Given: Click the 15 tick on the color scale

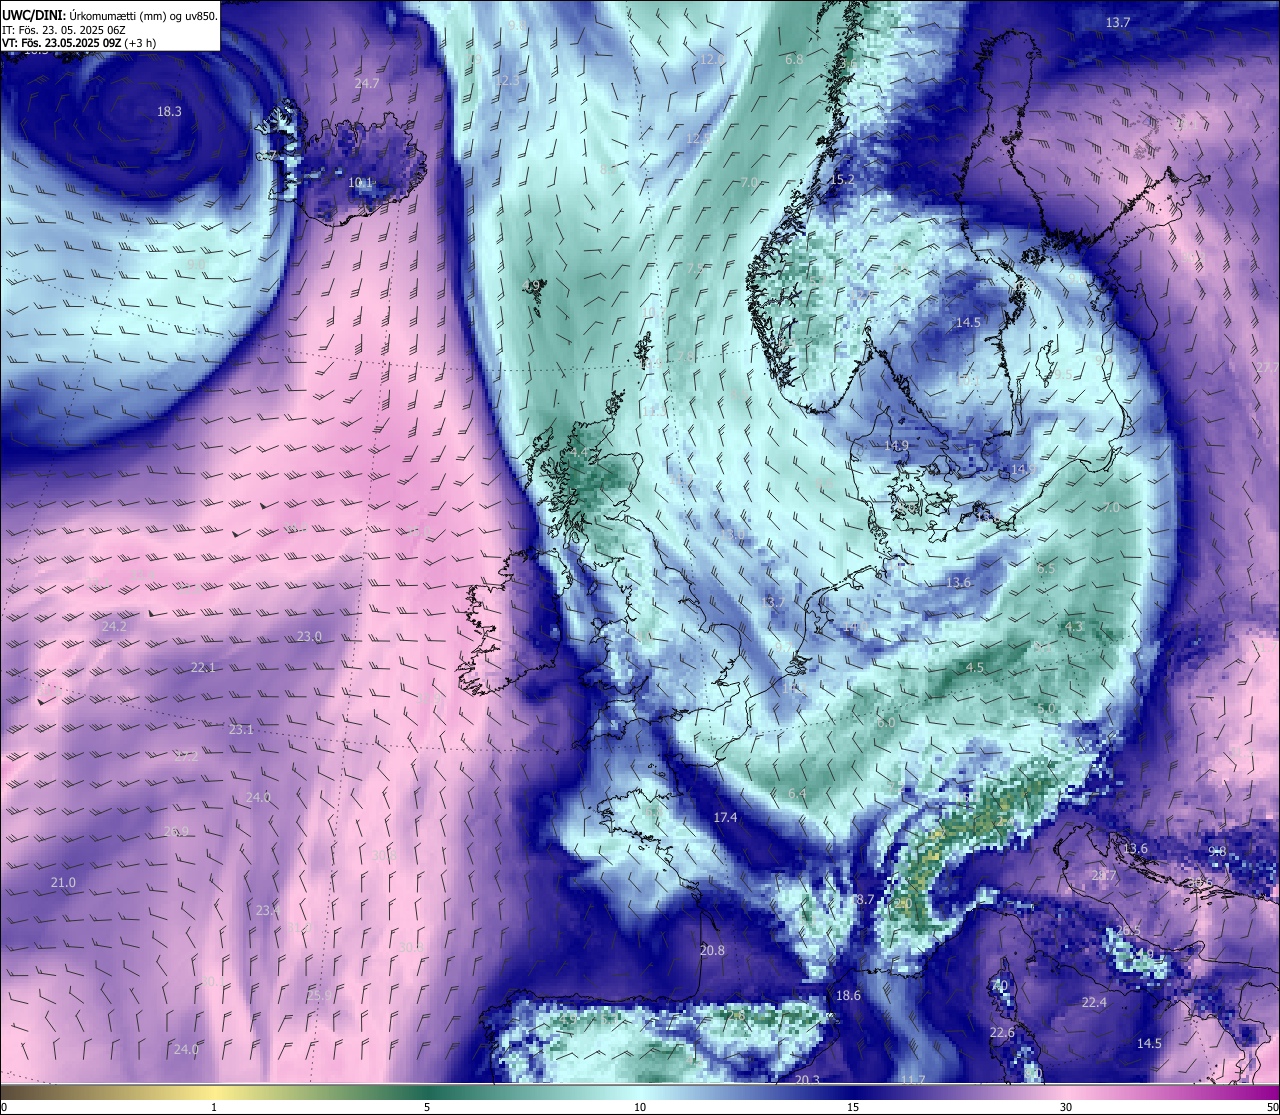Looking at the screenshot, I should (x=853, y=1107).
